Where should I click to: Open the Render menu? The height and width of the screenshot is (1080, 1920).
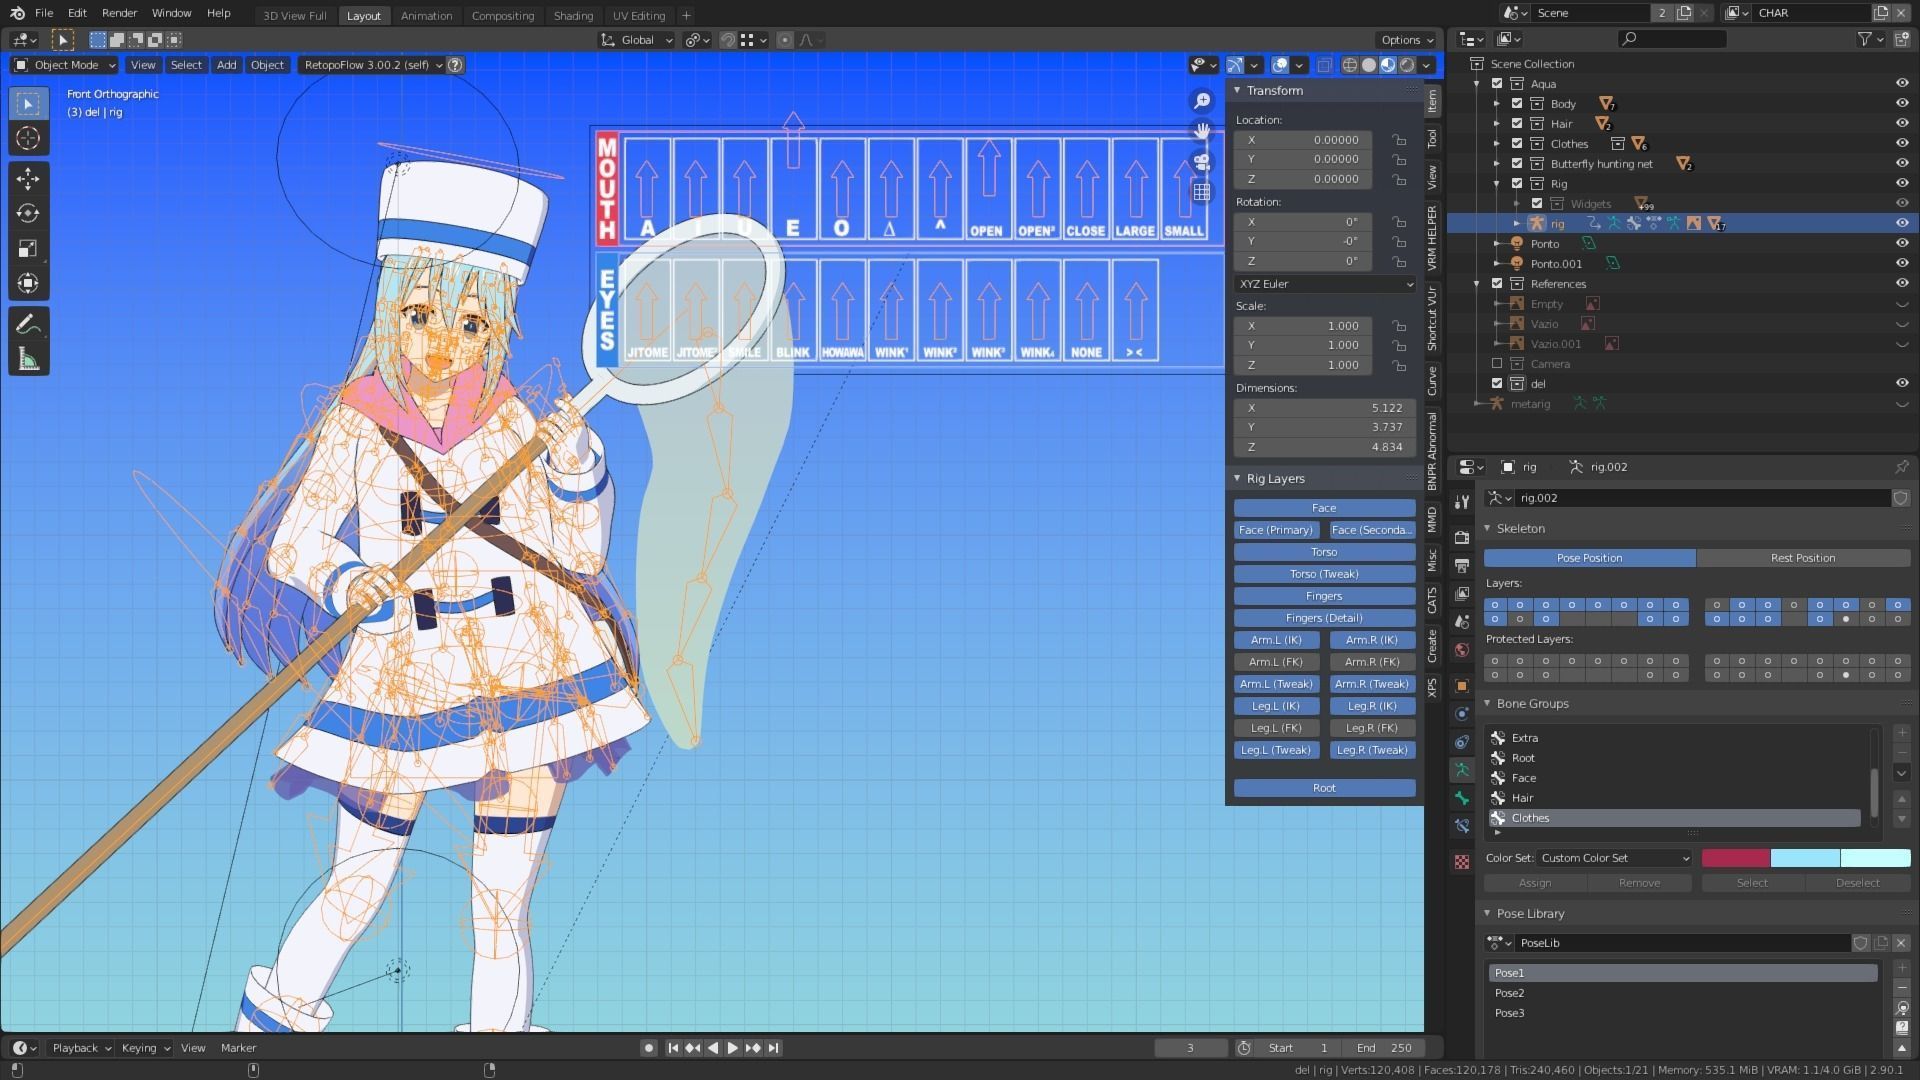coord(119,14)
